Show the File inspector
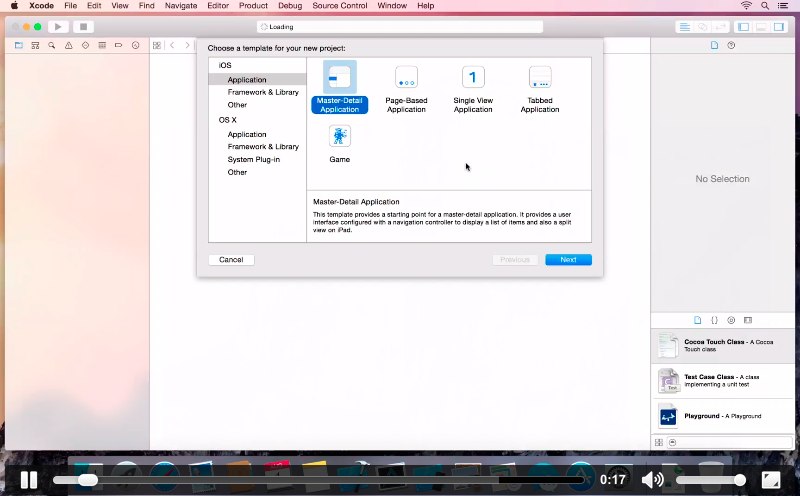Screen dimensions: 800x496 click(714, 45)
